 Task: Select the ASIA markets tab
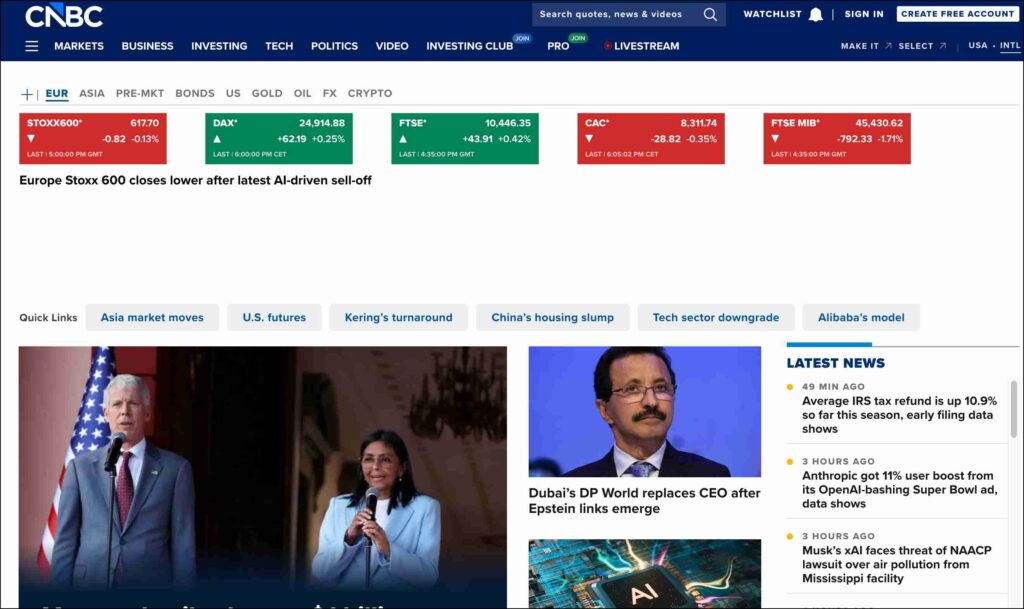tap(92, 93)
